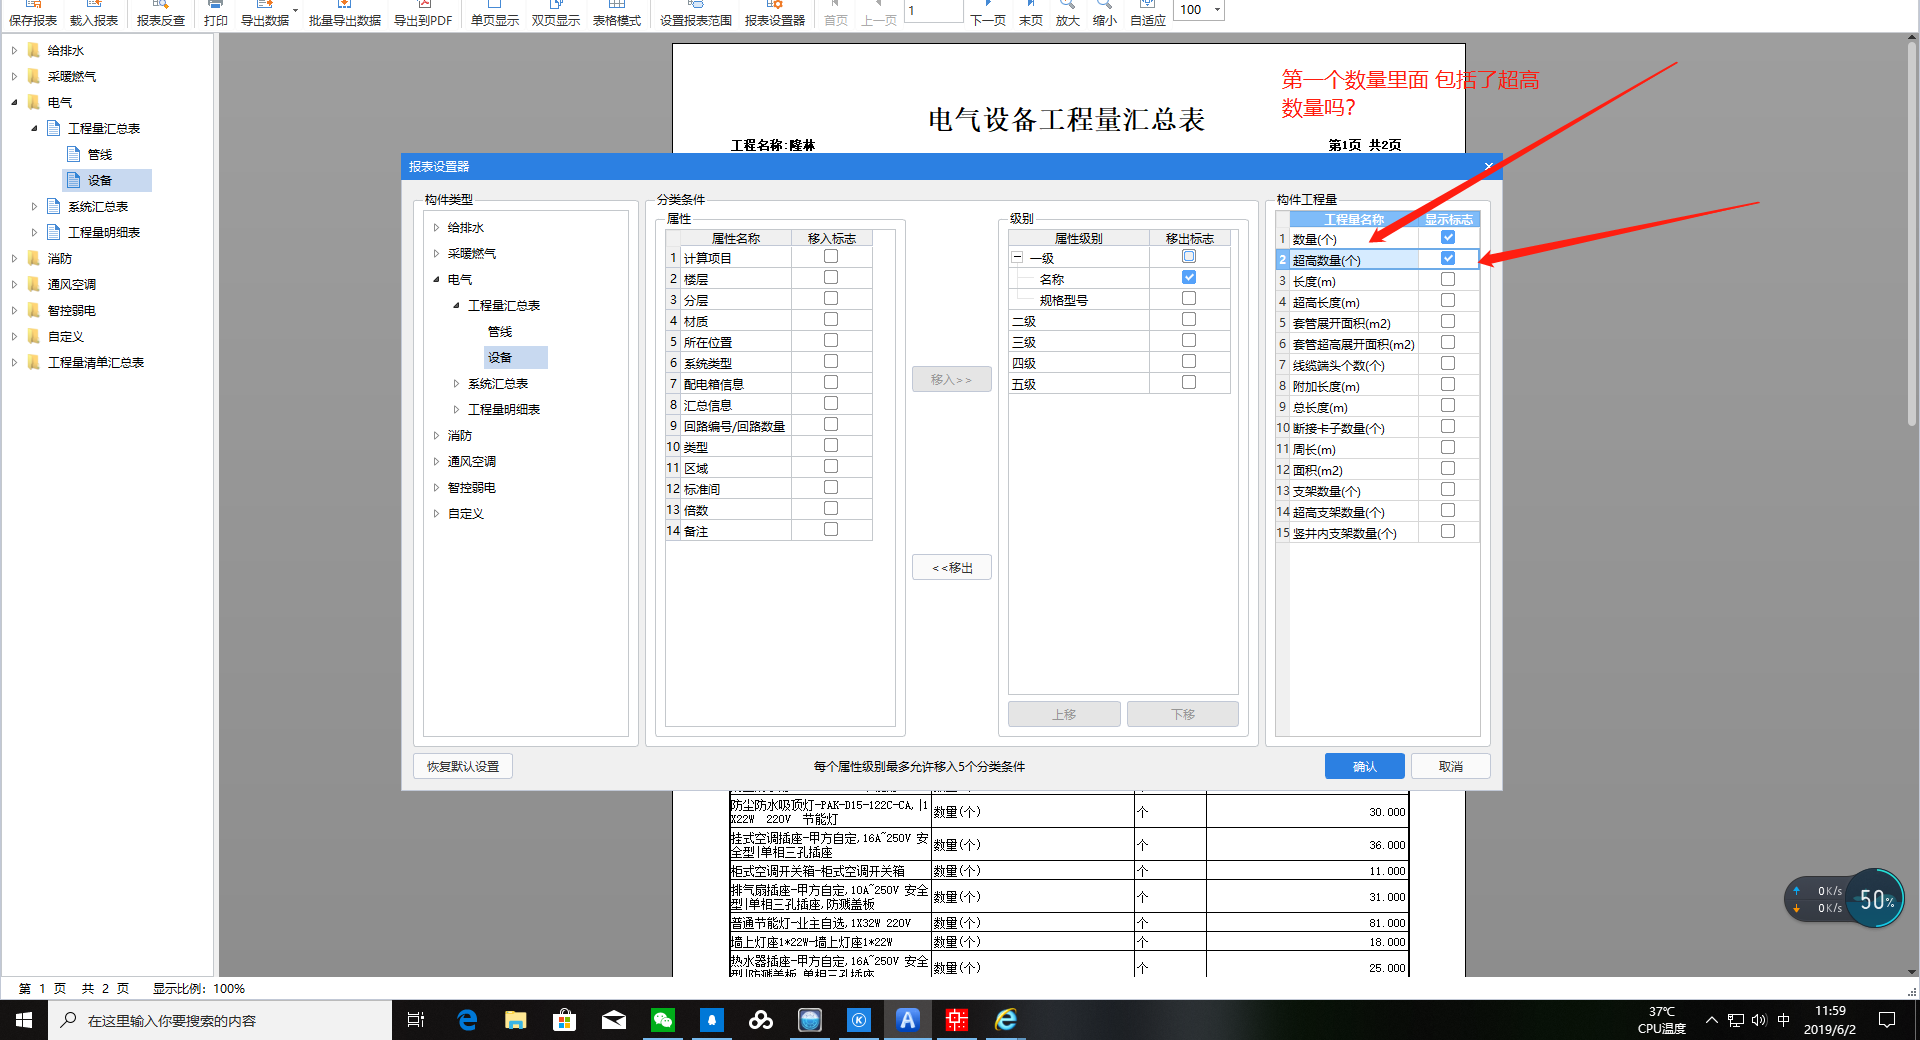Click 取消 cancel button

(1451, 767)
